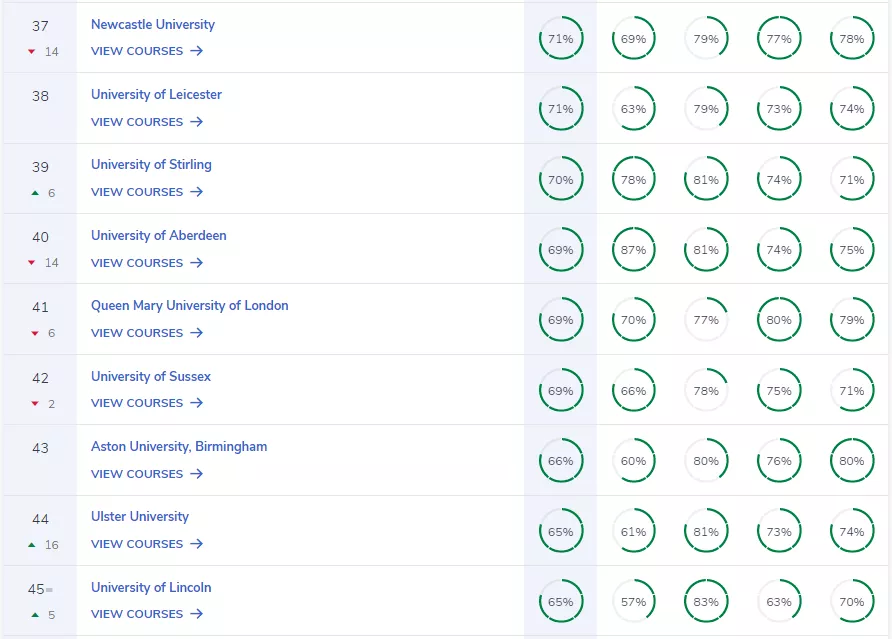Click the 87% score circle for Aberdeen
Viewport: 892px width, 639px height.
pos(633,249)
